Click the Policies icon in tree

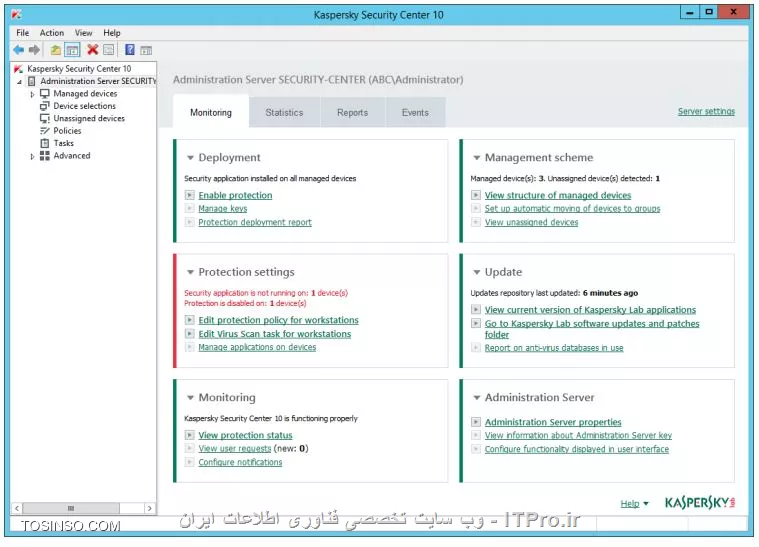click(x=45, y=131)
